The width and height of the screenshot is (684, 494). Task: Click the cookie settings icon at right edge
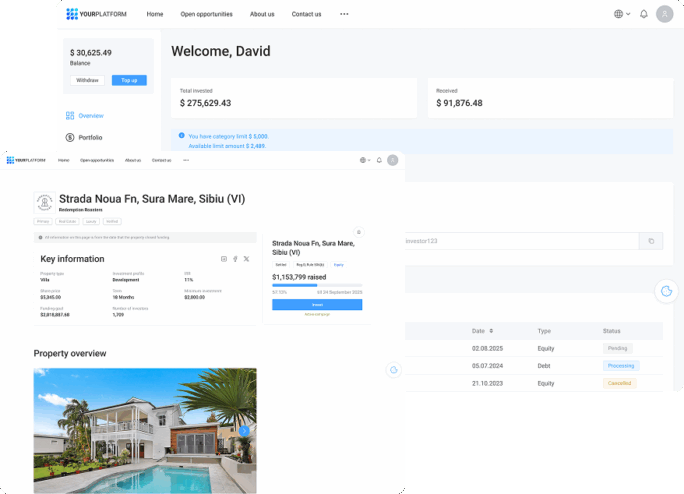point(666,291)
